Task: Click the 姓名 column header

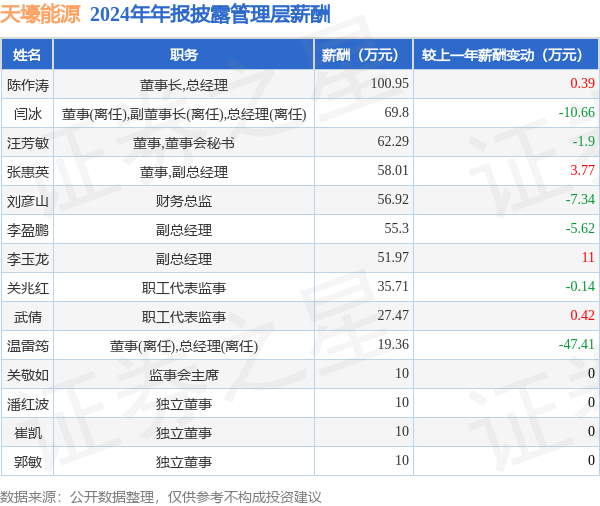Action: tap(27, 54)
